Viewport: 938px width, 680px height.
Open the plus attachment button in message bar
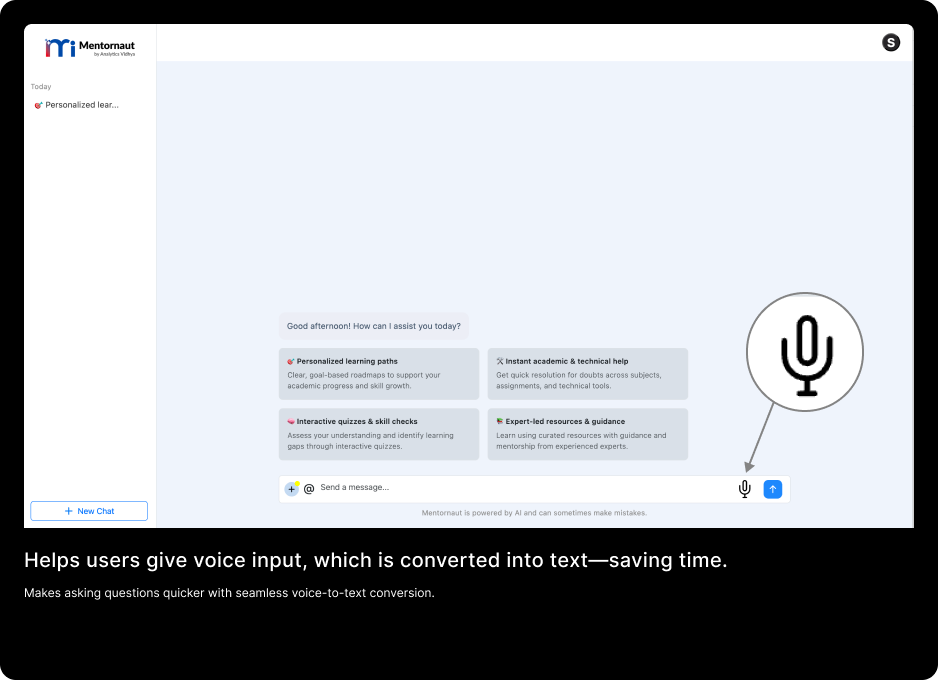point(292,489)
